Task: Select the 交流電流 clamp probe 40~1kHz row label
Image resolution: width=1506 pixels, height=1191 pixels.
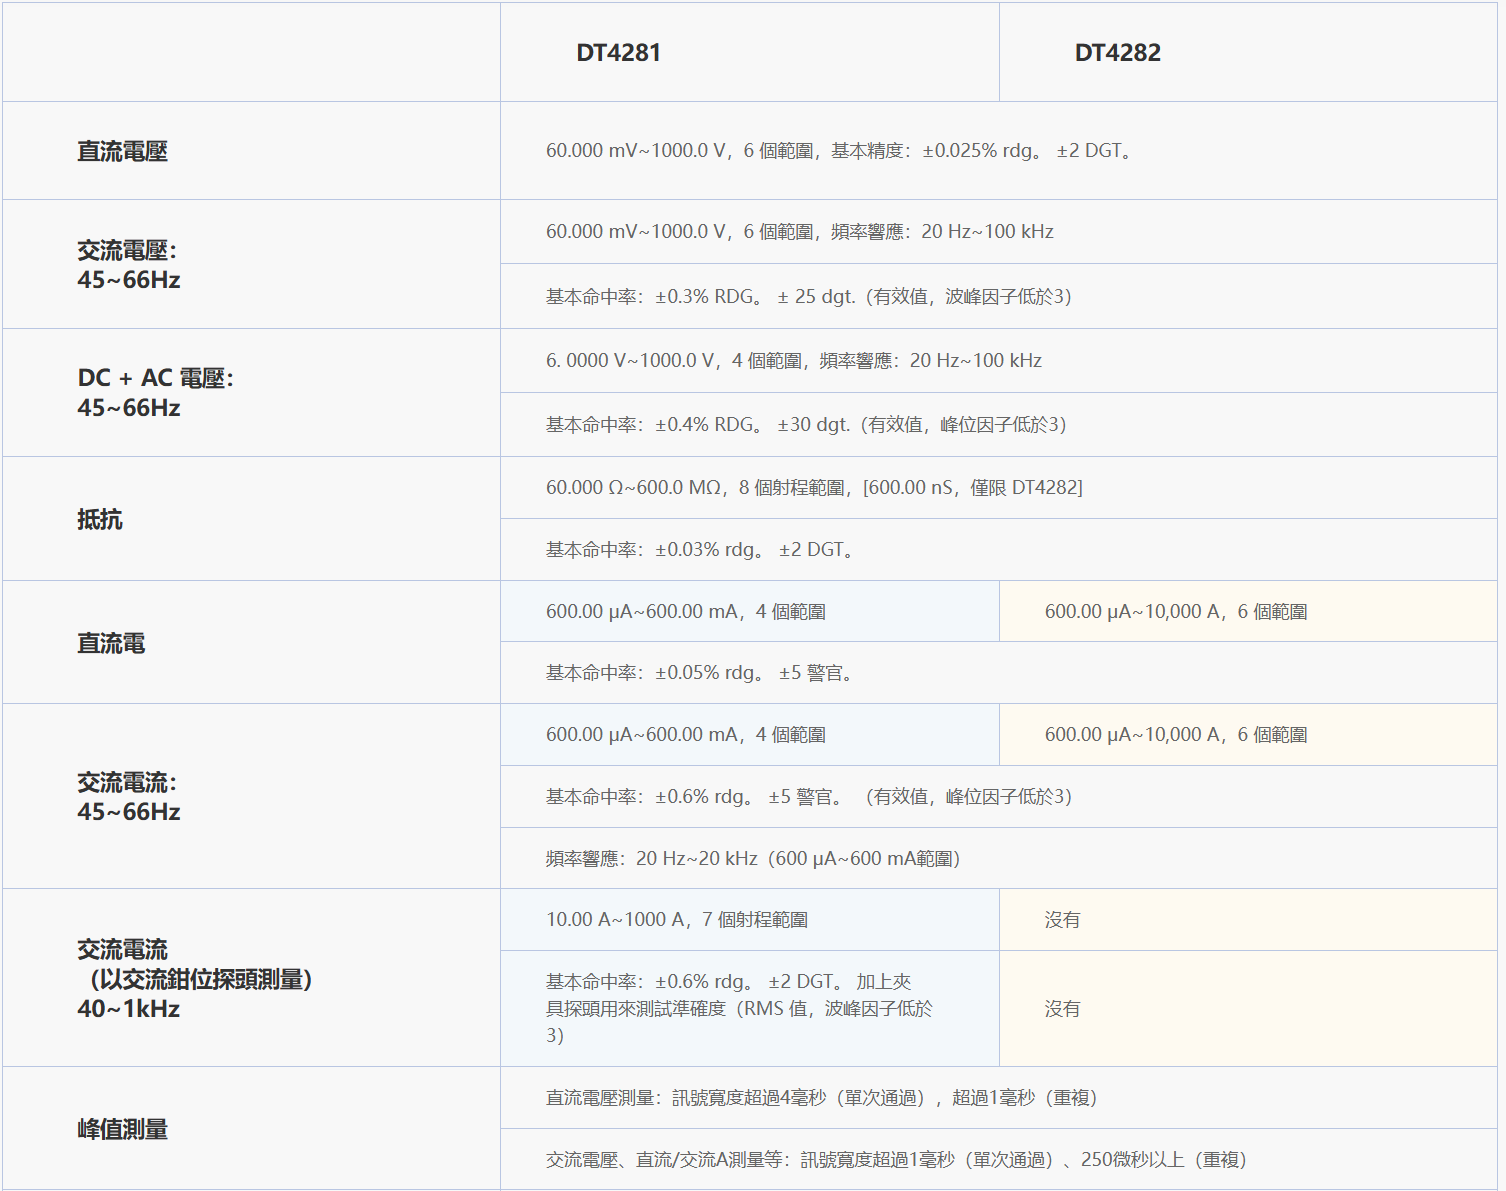Action: click(195, 979)
